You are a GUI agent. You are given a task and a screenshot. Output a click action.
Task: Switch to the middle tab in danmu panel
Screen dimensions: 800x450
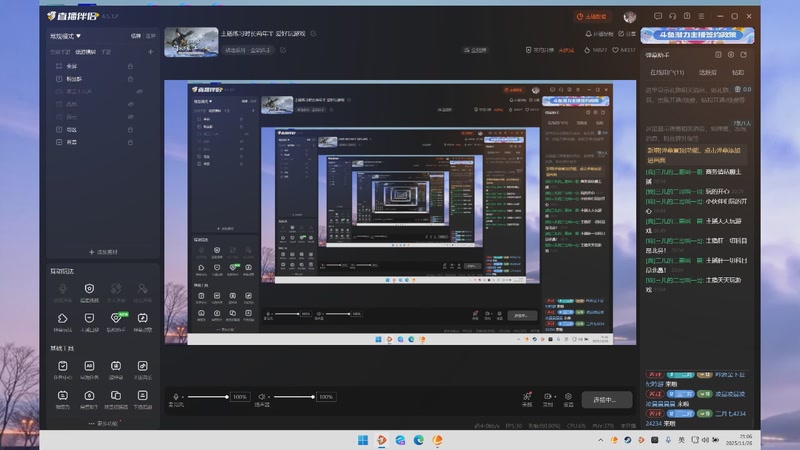click(x=707, y=72)
